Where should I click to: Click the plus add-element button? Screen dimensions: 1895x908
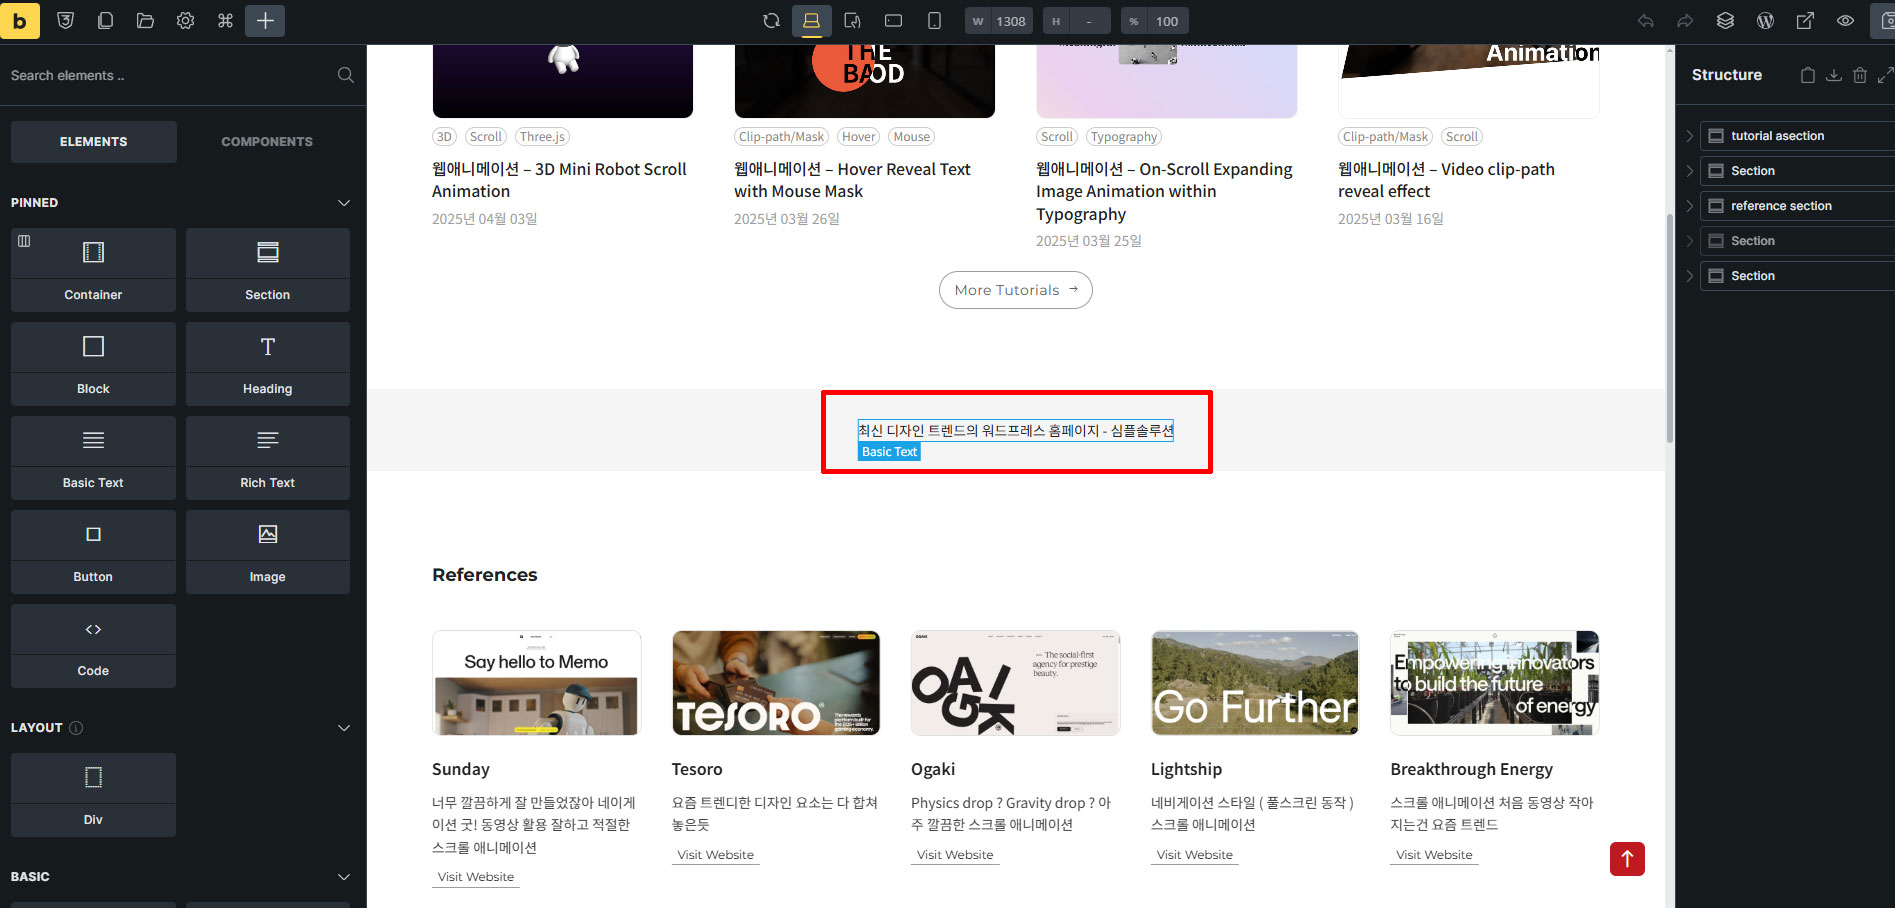point(265,21)
